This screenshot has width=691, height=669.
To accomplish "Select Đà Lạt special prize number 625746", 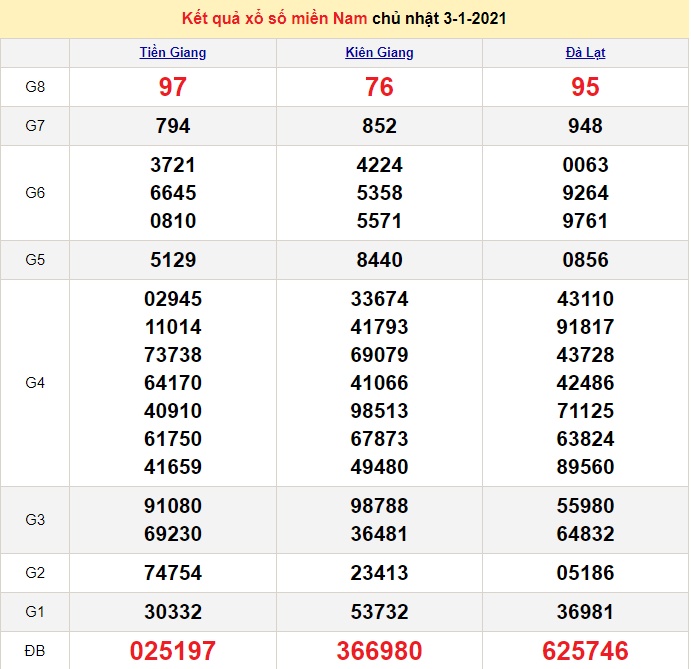I will click(585, 652).
